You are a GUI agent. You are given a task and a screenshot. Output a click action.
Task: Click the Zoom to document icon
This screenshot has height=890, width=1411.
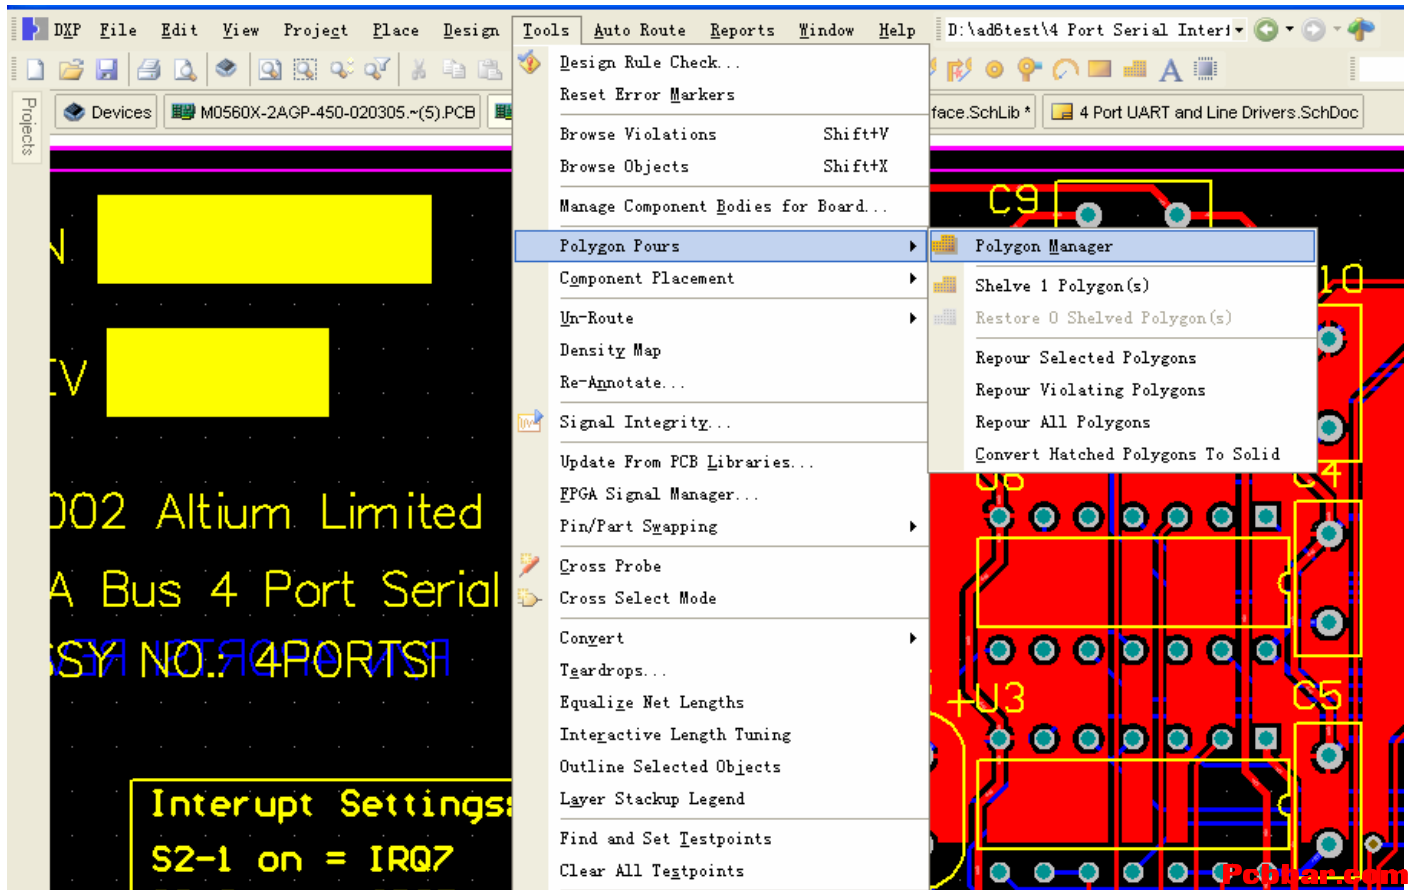tap(270, 69)
